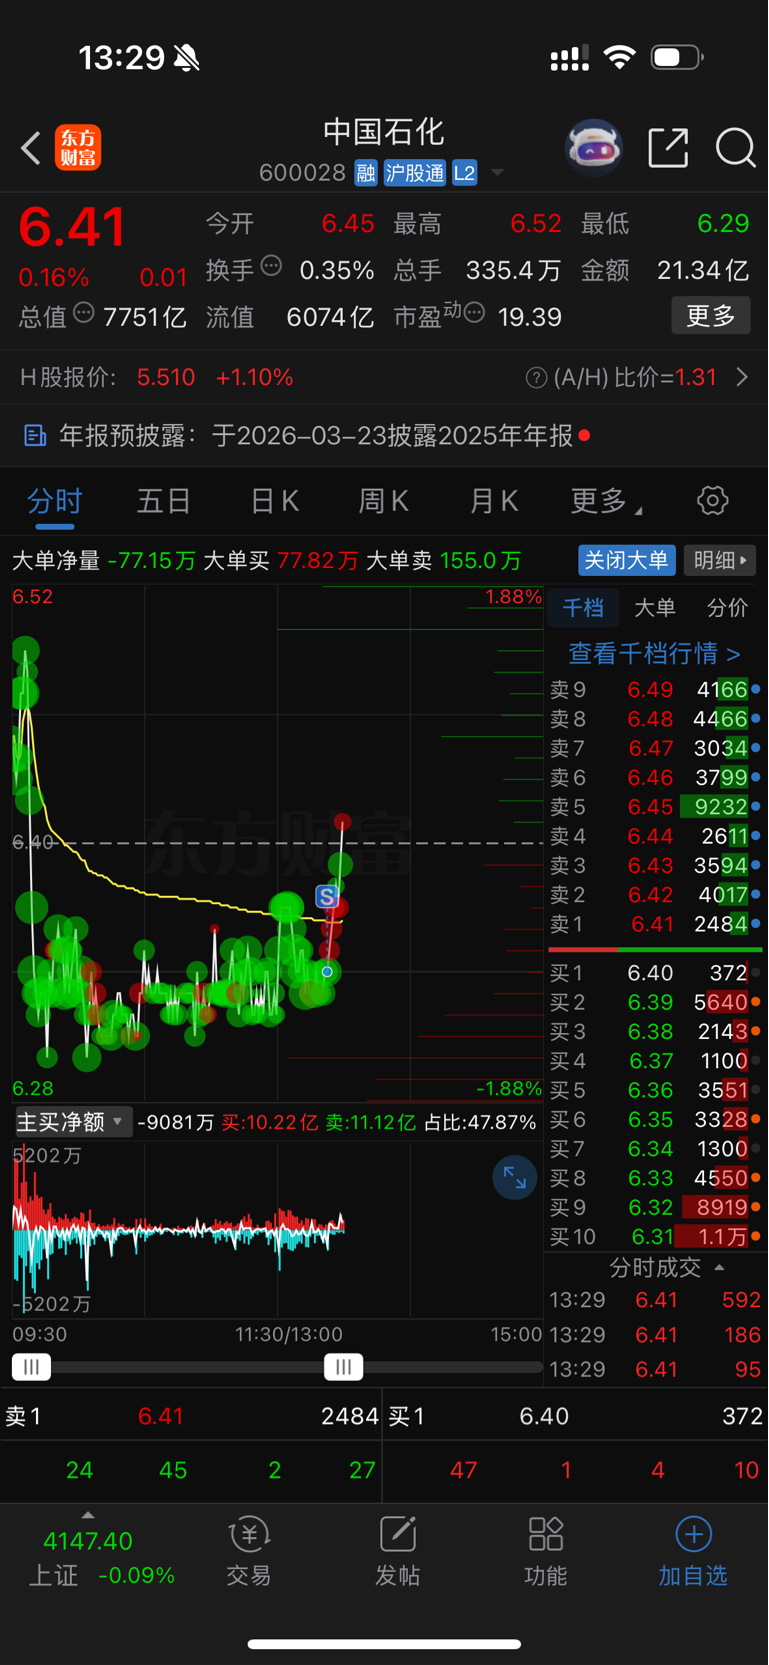Tap the back arrow icon
The image size is (769, 1665).
31,148
